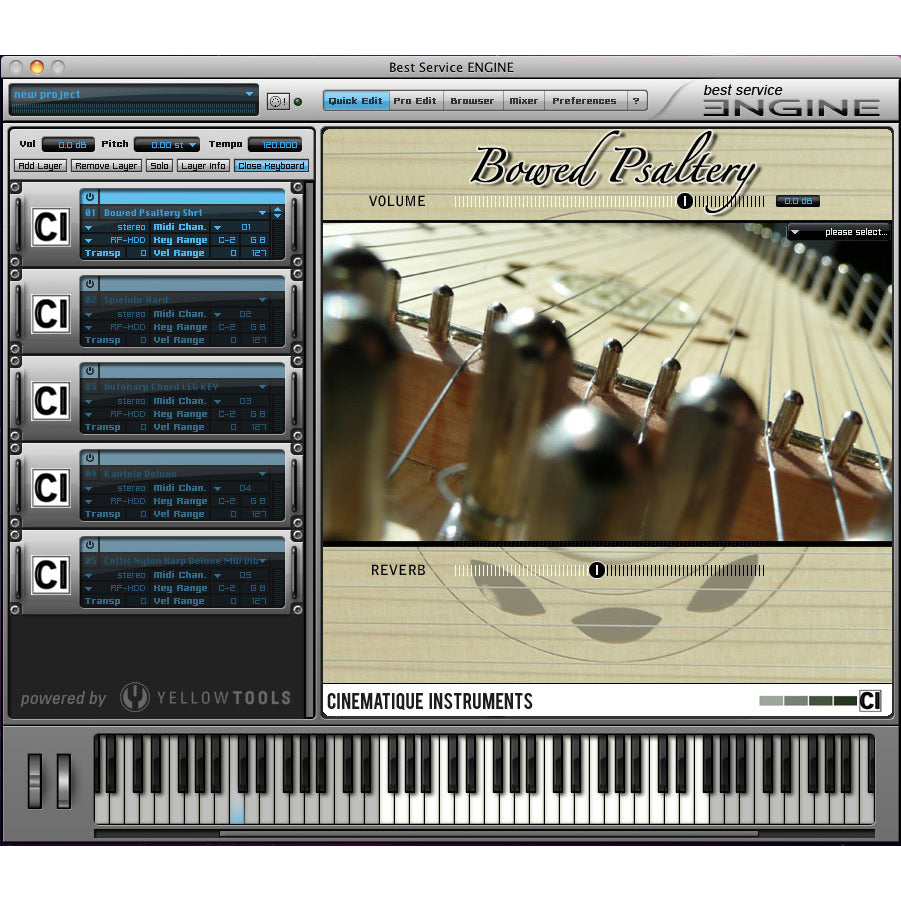The width and height of the screenshot is (901, 901).
Task: Click the CI Cinematique Instruments logo bottom right
Action: [868, 701]
